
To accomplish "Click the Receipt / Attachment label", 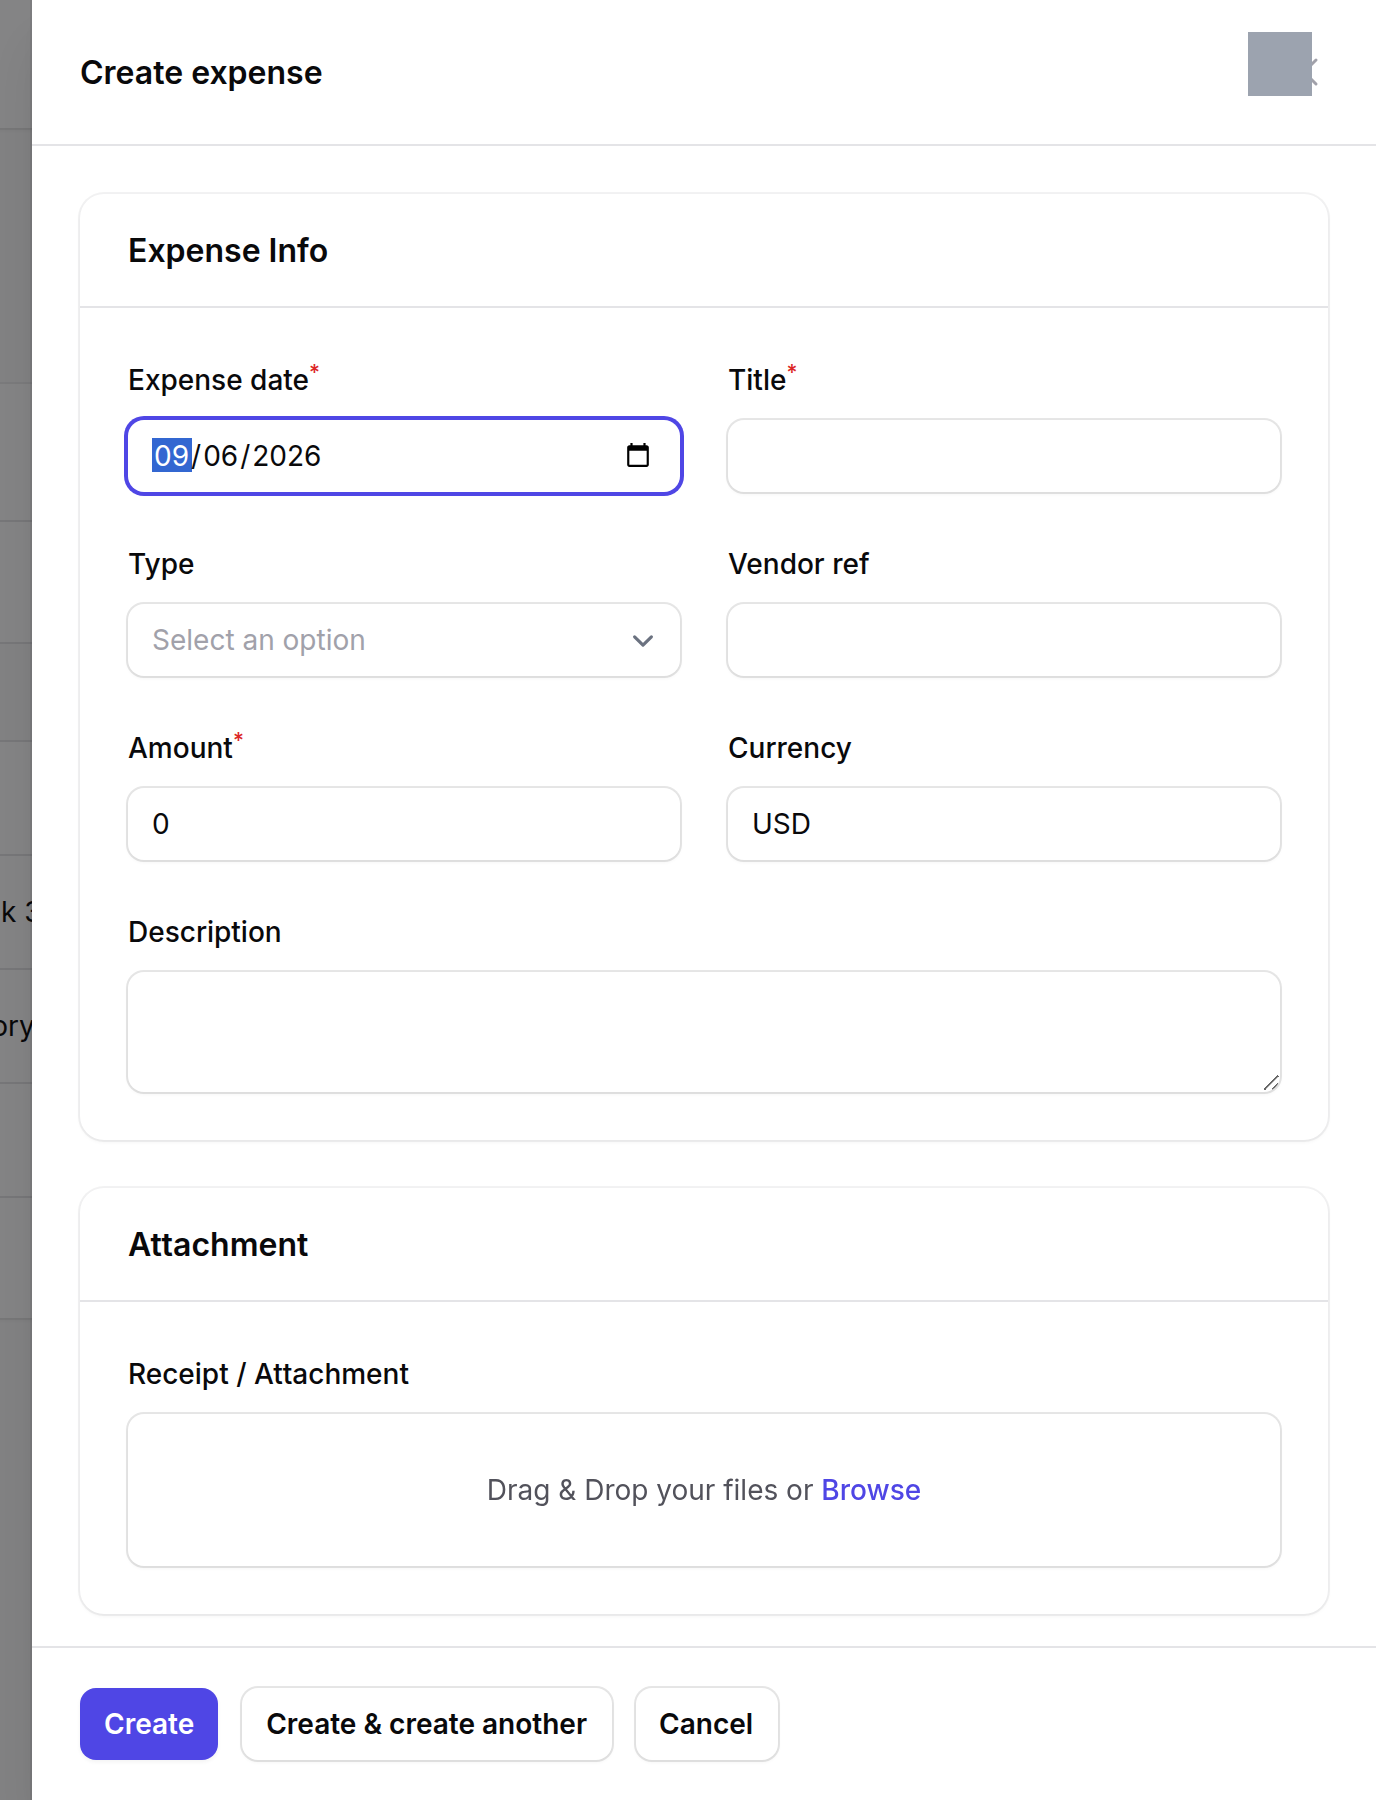I will [268, 1374].
